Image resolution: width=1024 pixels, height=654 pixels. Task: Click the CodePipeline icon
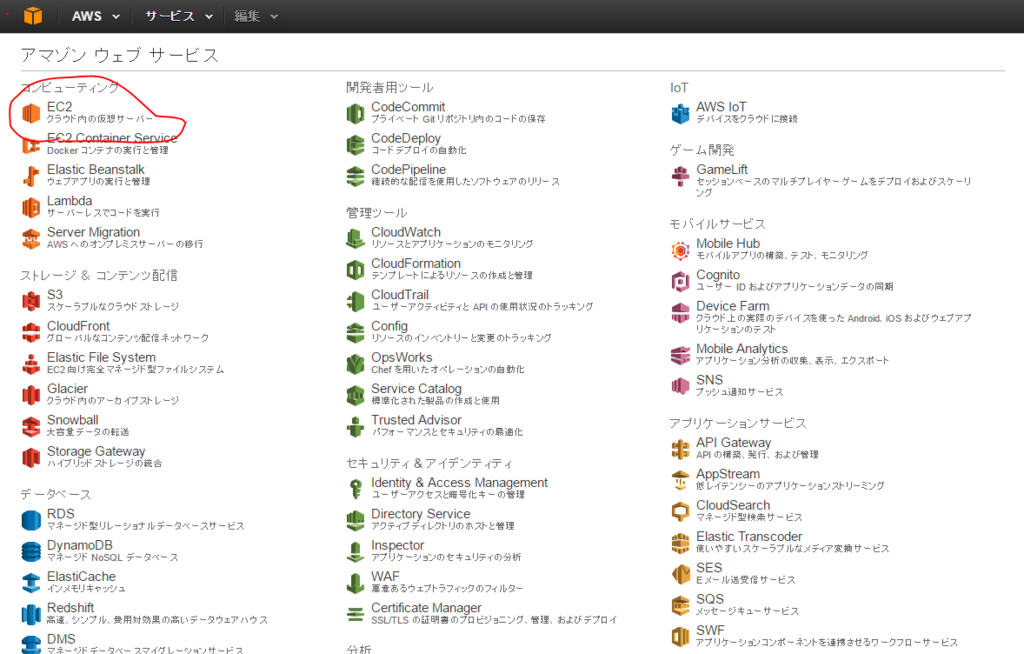355,176
